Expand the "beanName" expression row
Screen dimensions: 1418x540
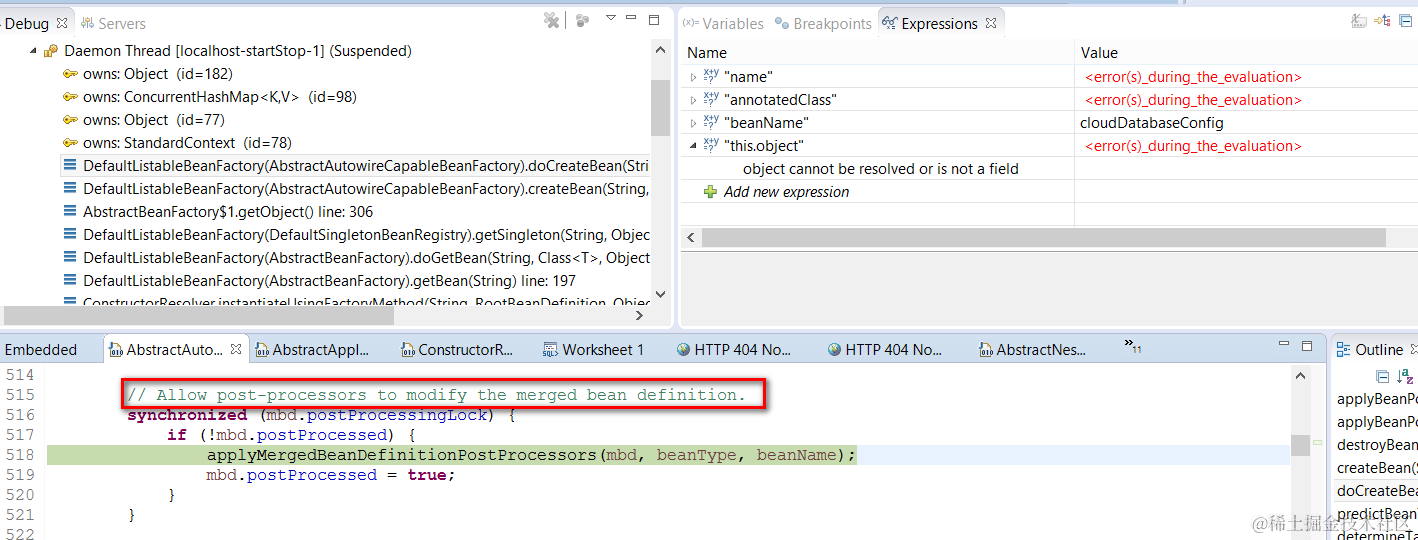click(x=692, y=123)
